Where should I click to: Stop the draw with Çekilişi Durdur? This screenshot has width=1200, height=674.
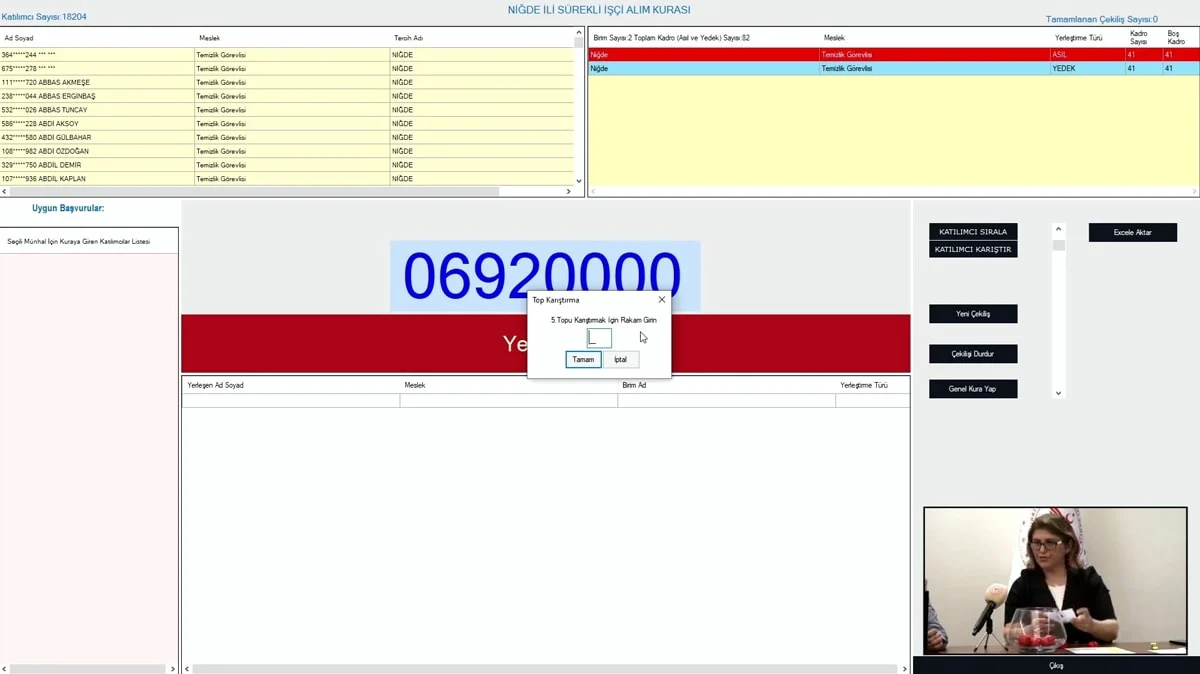click(x=973, y=354)
